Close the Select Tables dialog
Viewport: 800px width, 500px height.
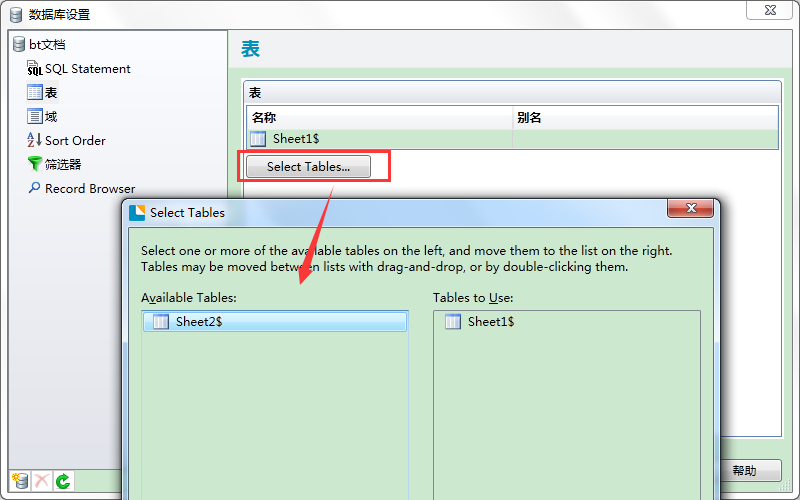691,208
